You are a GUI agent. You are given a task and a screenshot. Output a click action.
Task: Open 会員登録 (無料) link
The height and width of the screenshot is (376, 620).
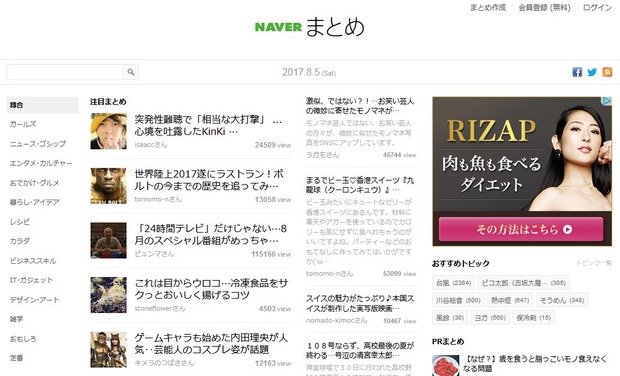click(544, 8)
